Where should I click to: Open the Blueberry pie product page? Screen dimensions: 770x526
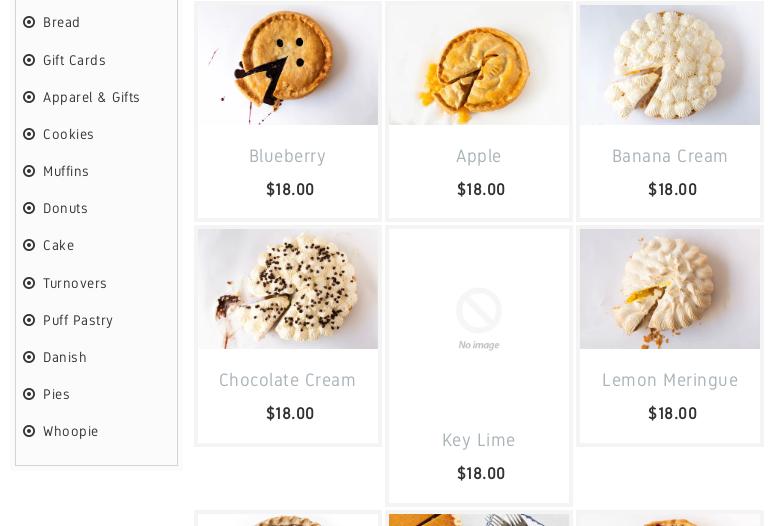(x=287, y=156)
